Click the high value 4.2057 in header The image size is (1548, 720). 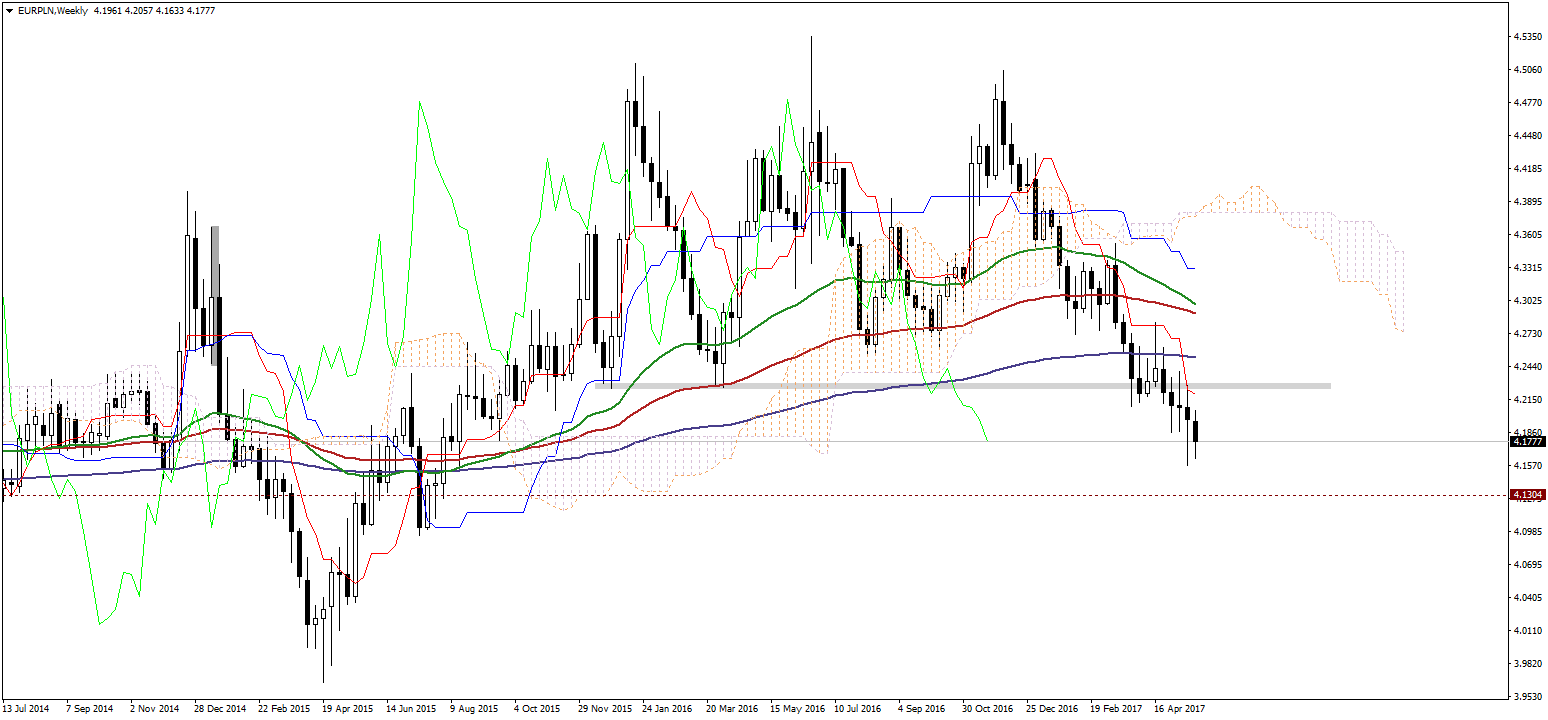point(138,10)
